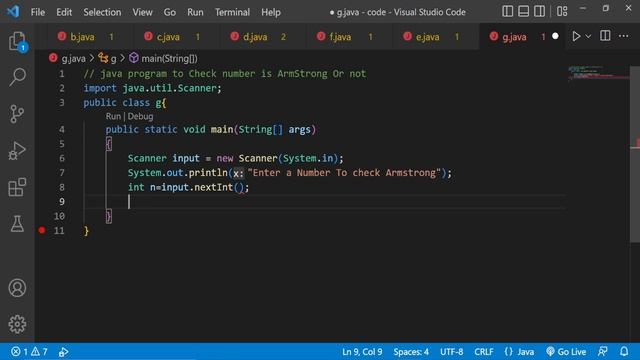Click the Run code lens link

tap(113, 116)
